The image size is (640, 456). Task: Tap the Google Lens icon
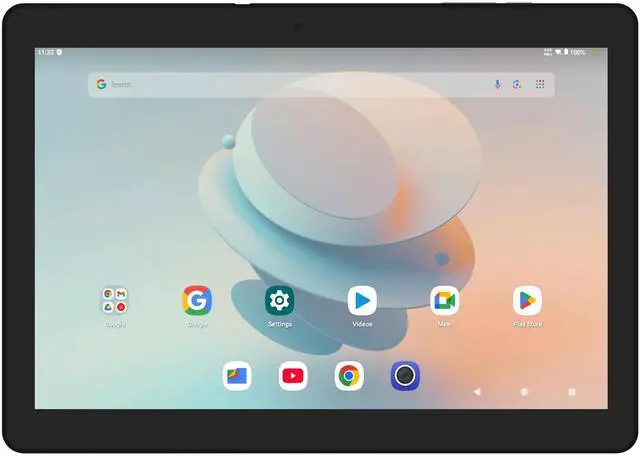point(518,85)
